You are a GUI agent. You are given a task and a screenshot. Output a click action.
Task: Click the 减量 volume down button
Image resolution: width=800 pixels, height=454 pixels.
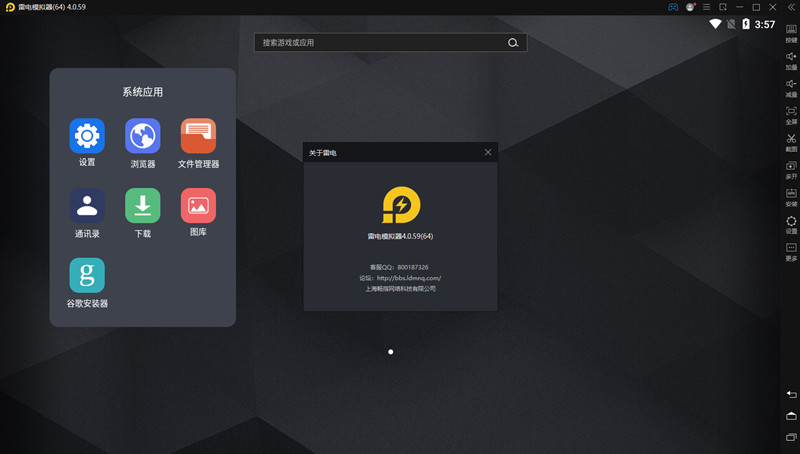pyautogui.click(x=791, y=88)
